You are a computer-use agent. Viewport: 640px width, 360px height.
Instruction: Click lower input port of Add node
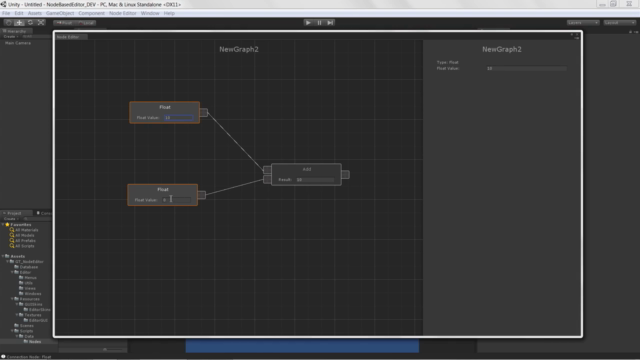pyautogui.click(x=267, y=180)
